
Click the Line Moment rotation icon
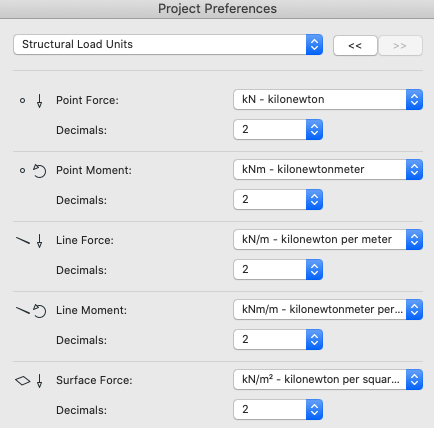pos(40,311)
